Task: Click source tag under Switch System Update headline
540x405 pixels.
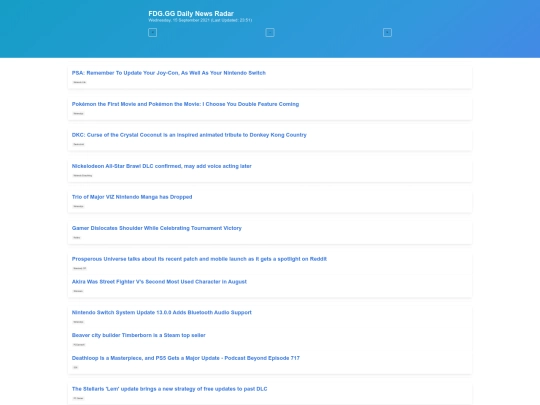Action: [x=79, y=322]
